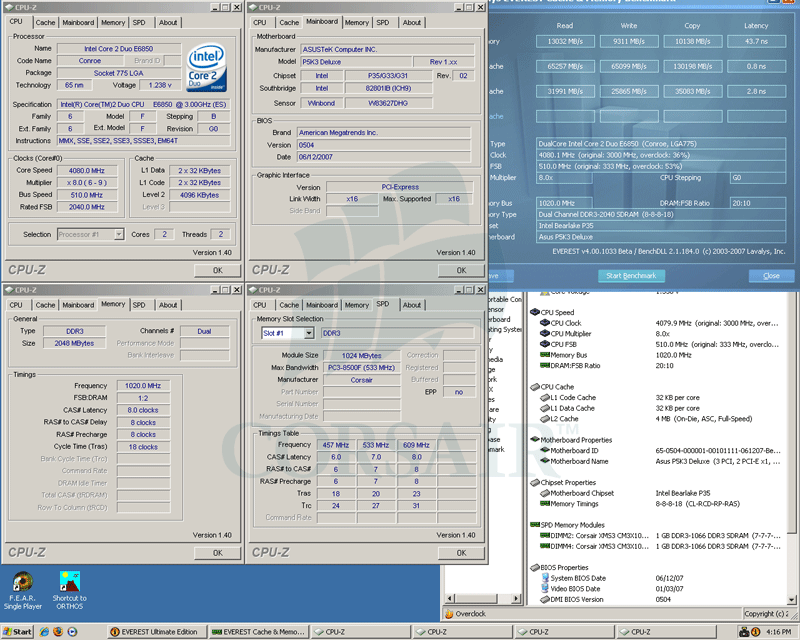Click the Memory Bus item icon

point(544,355)
